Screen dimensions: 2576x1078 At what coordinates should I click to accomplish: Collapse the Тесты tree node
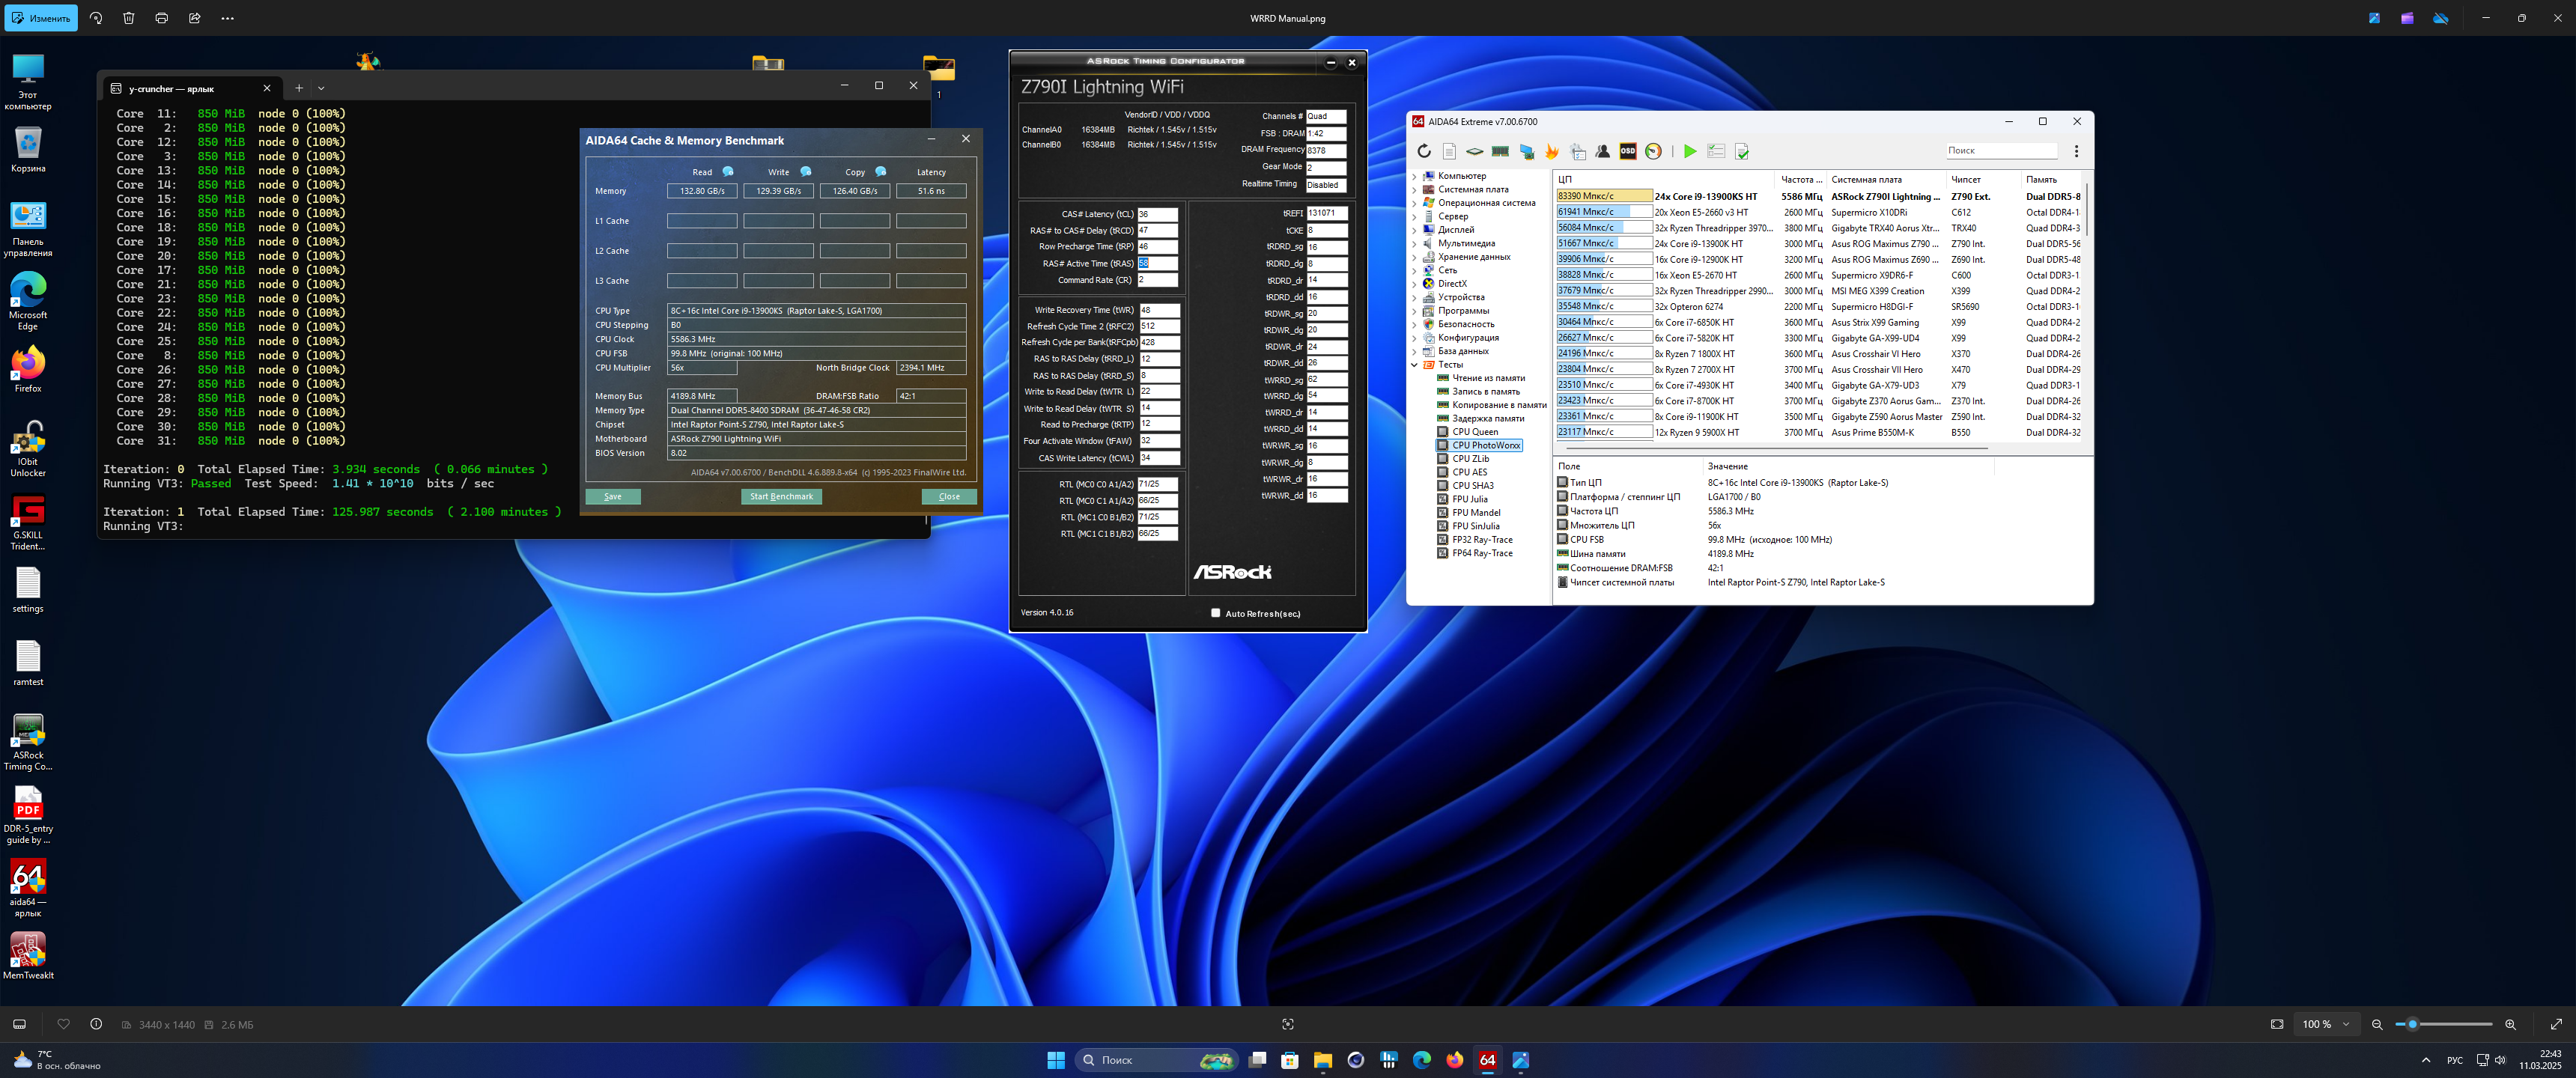tap(1414, 365)
